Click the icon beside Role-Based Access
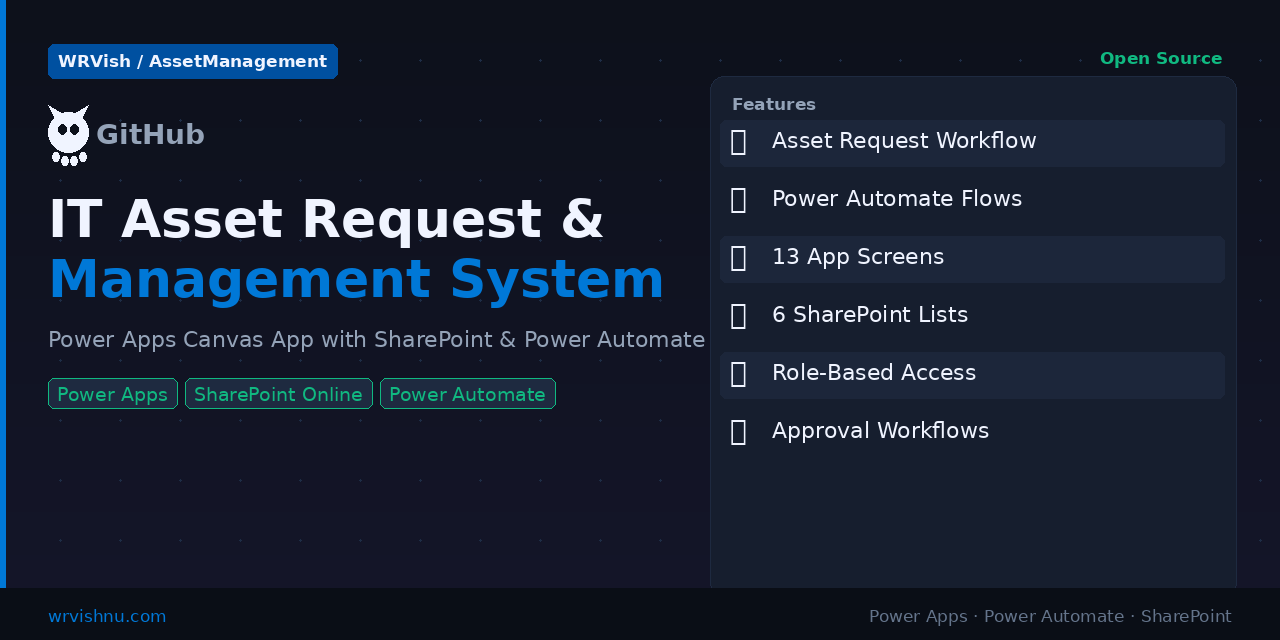The image size is (1280, 640). [738, 374]
